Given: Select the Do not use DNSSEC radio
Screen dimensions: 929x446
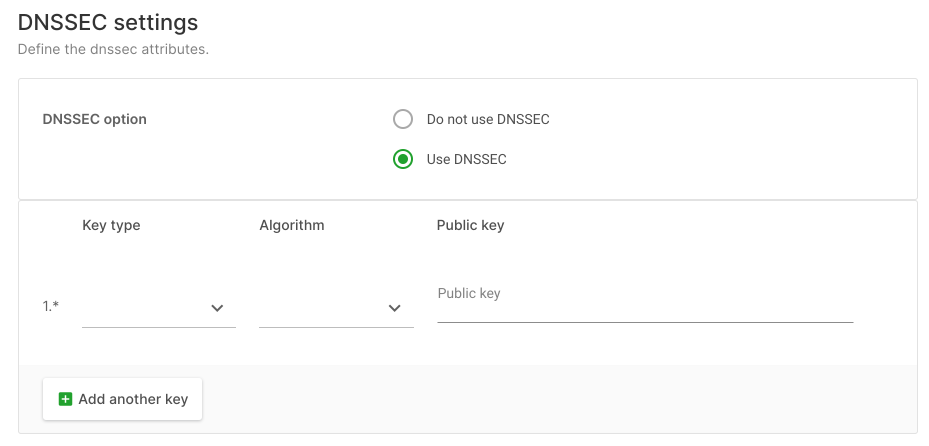Looking at the screenshot, I should click(x=403, y=119).
